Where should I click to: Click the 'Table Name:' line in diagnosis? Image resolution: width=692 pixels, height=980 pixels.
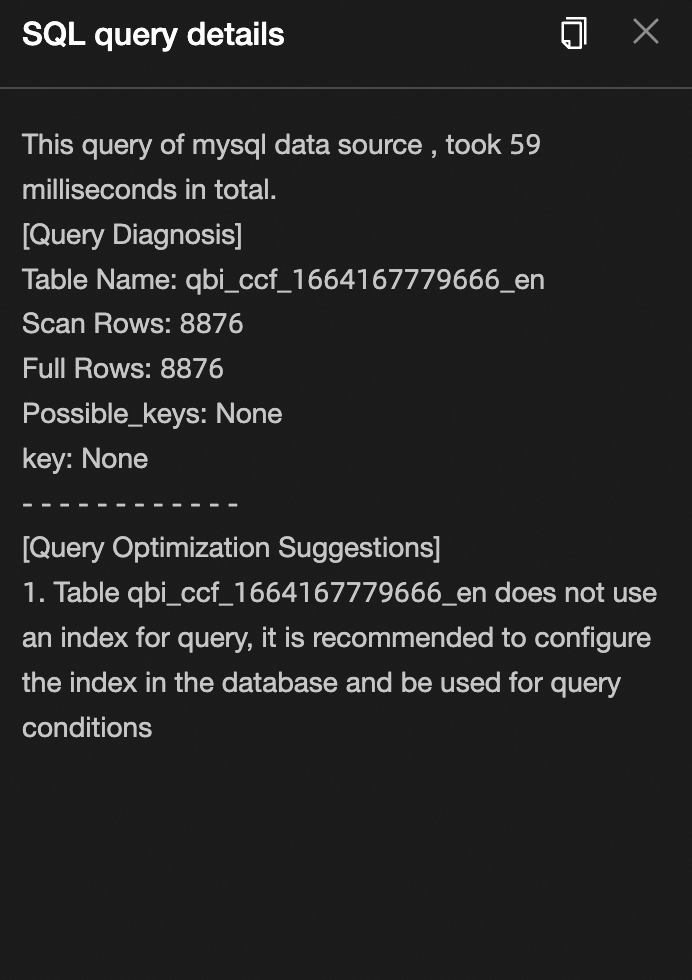click(x=283, y=279)
